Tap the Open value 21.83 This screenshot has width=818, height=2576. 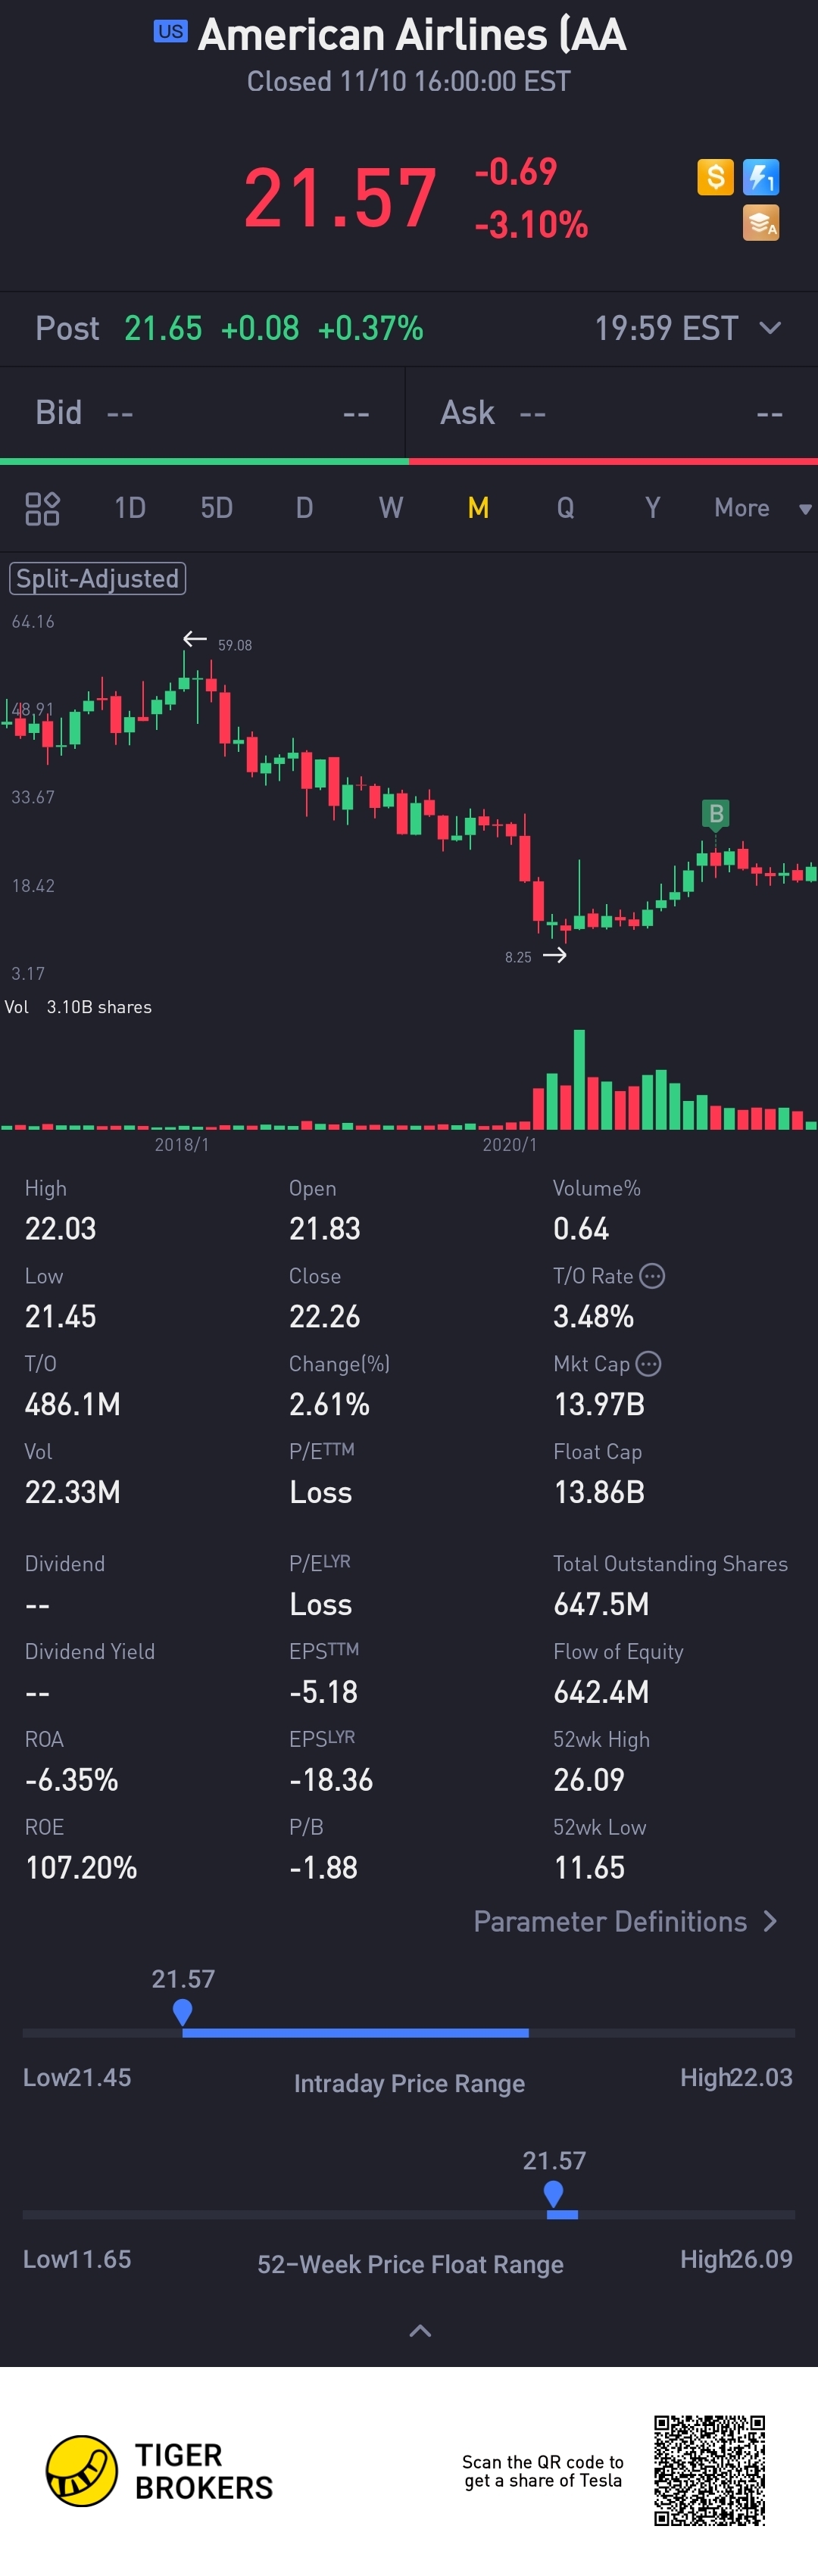(x=324, y=1228)
